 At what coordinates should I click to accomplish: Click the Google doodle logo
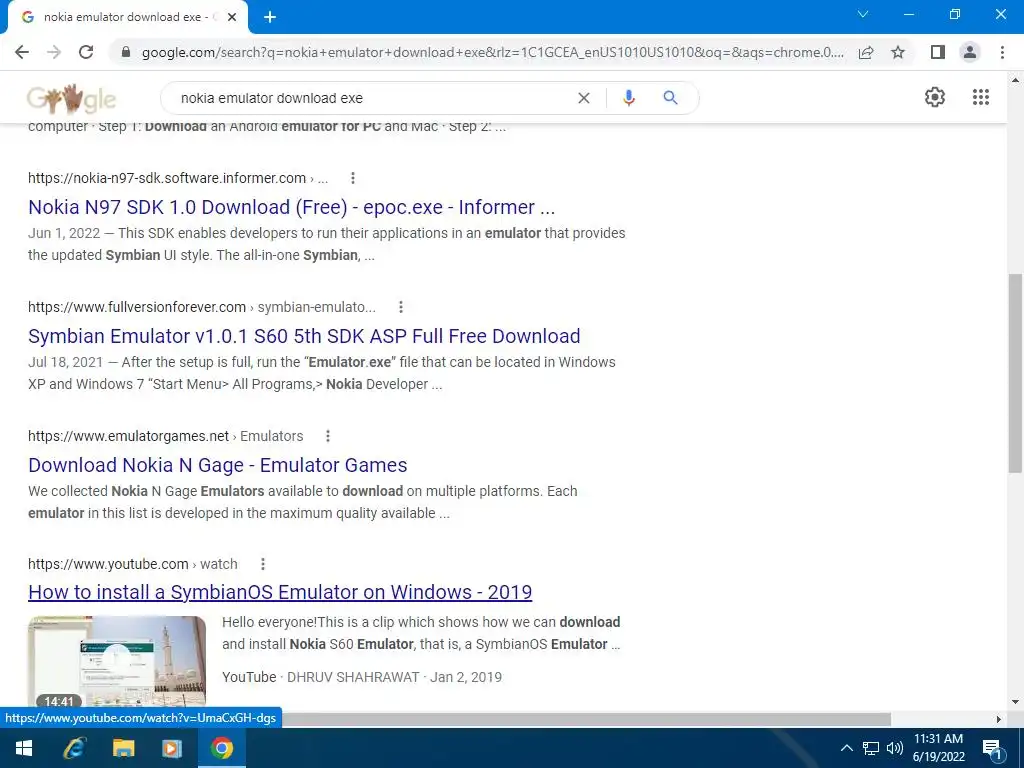click(x=71, y=99)
